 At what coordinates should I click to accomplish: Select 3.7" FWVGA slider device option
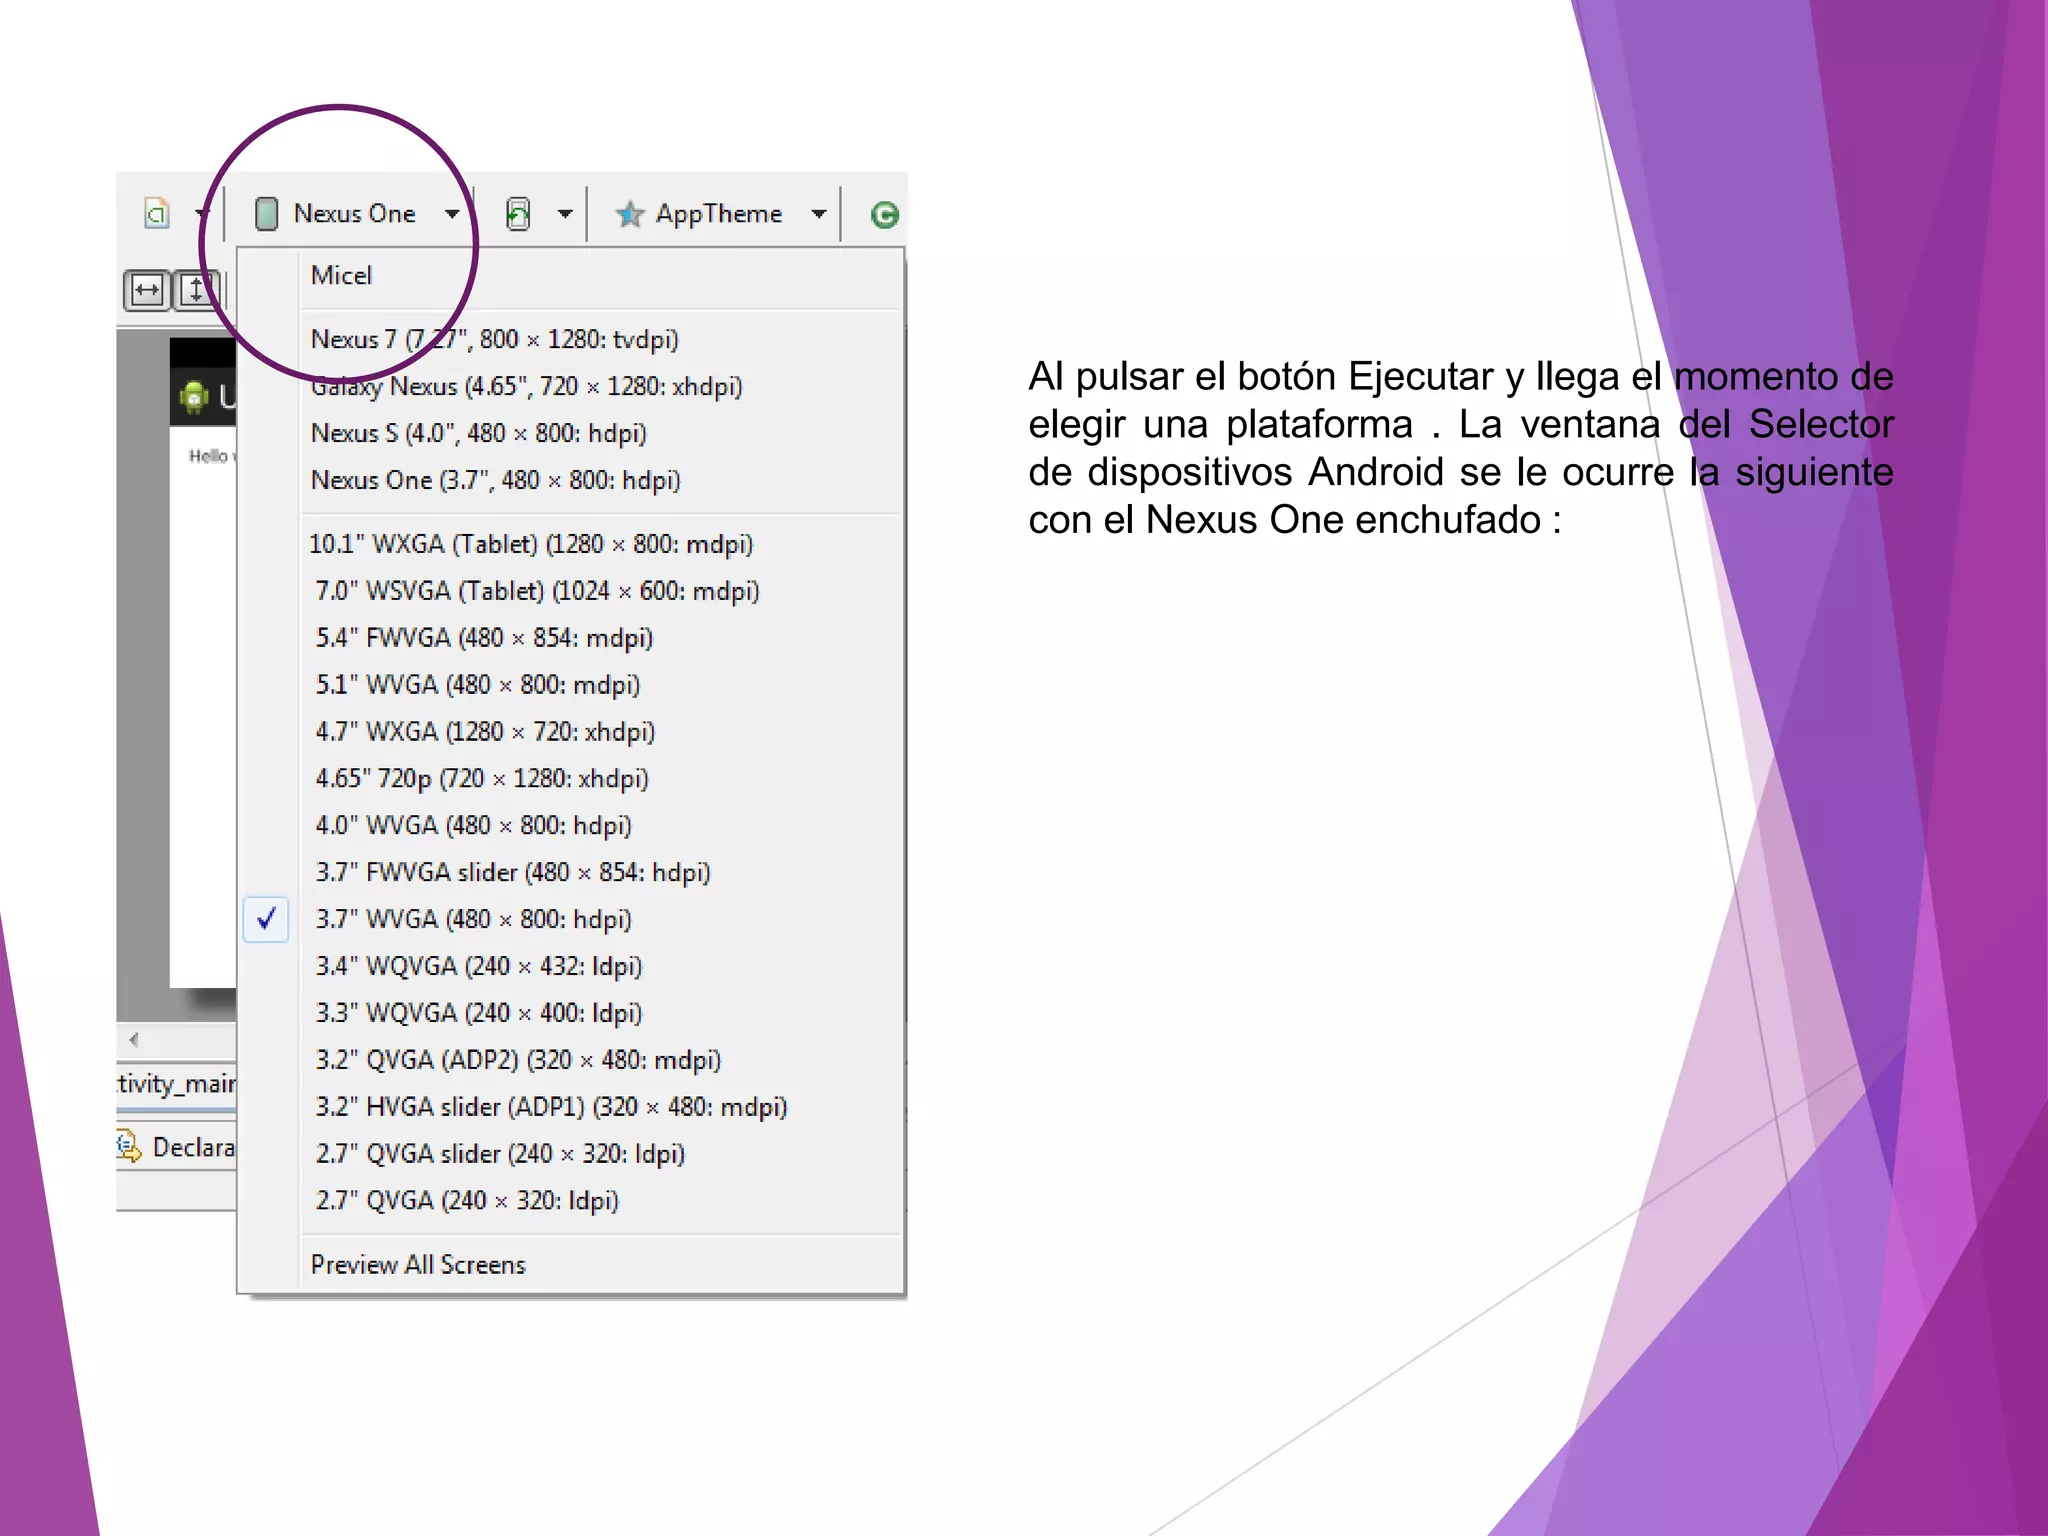[512, 872]
